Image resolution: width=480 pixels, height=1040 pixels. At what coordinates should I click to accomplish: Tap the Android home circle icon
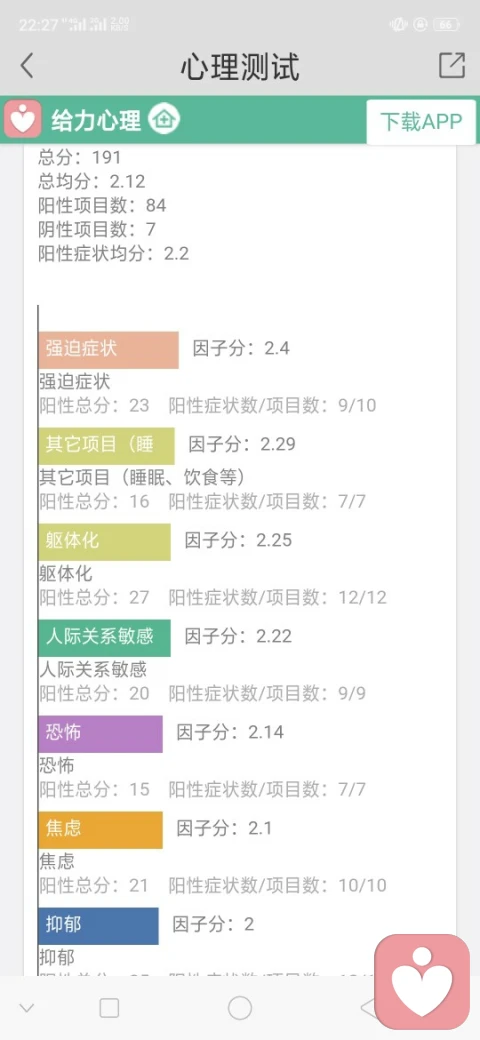[x=240, y=1008]
